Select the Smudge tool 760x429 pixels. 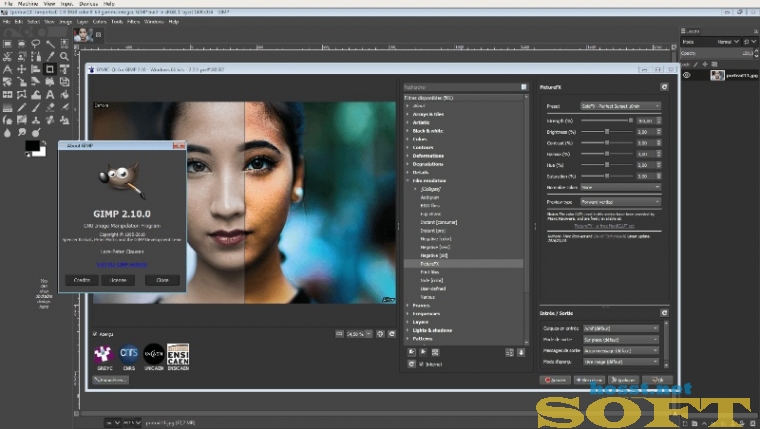click(22, 132)
